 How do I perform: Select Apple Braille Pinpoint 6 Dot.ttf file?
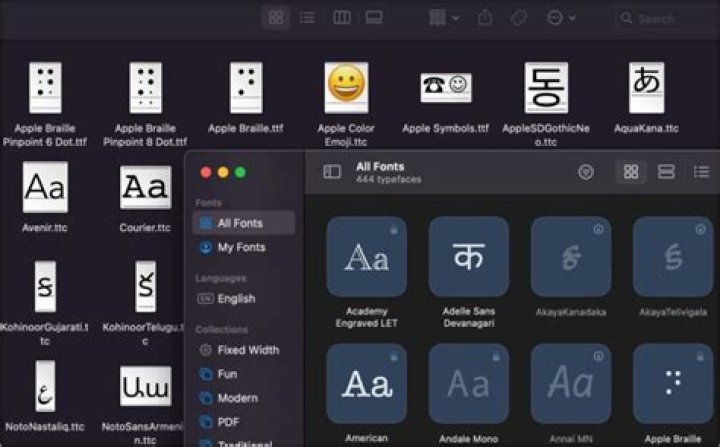coord(45,88)
